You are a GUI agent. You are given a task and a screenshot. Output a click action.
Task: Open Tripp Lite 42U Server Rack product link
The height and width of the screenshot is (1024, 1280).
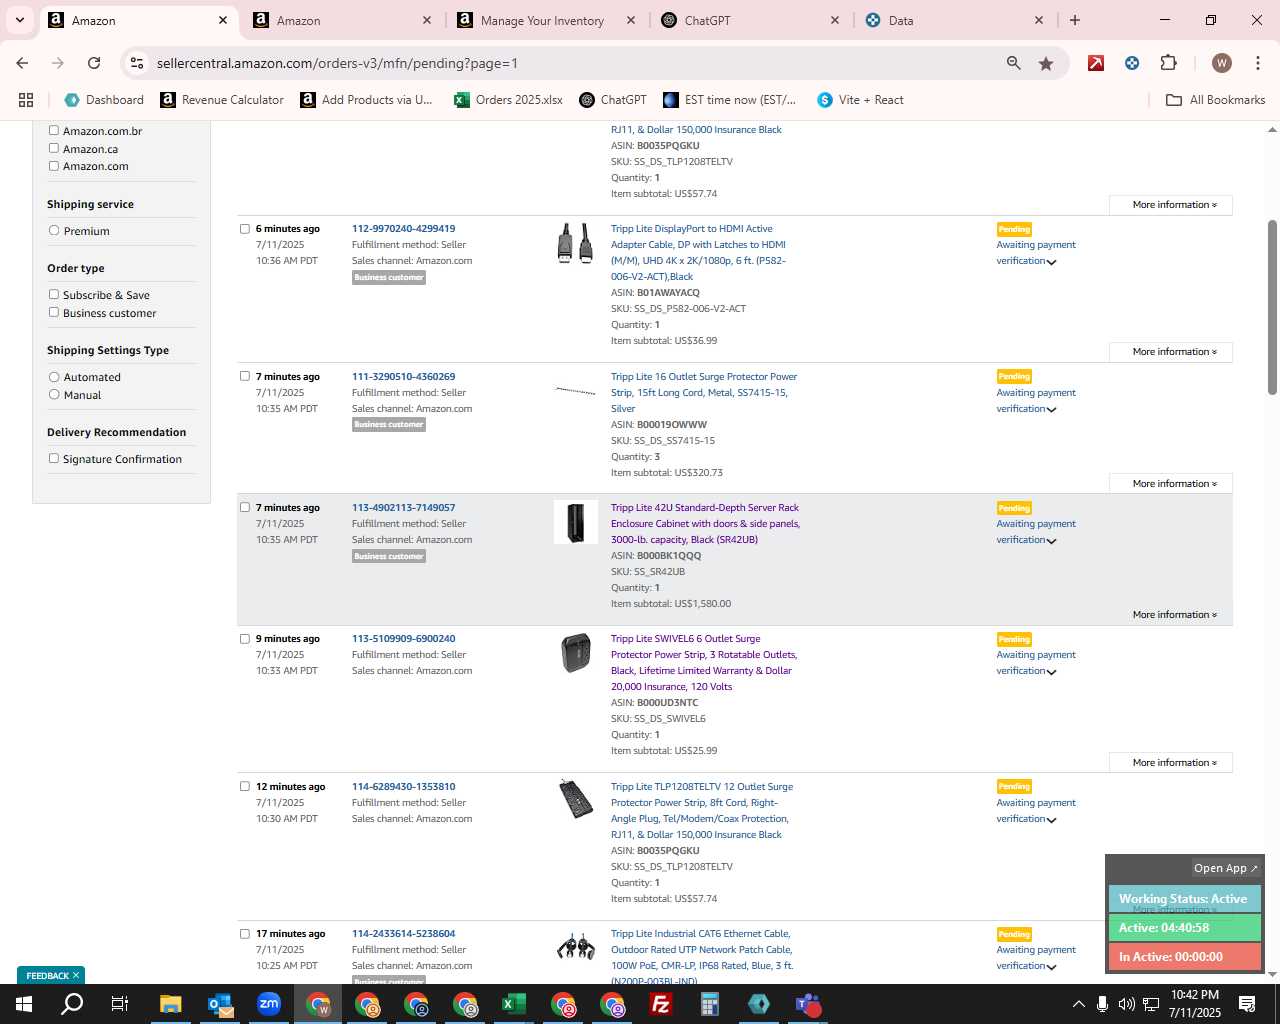click(705, 524)
